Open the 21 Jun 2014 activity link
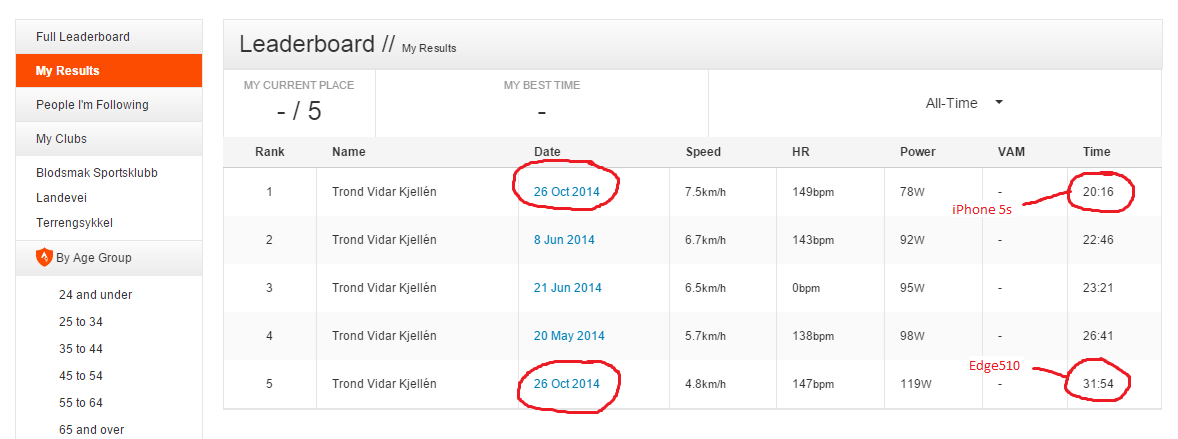The height and width of the screenshot is (439, 1178). point(567,288)
